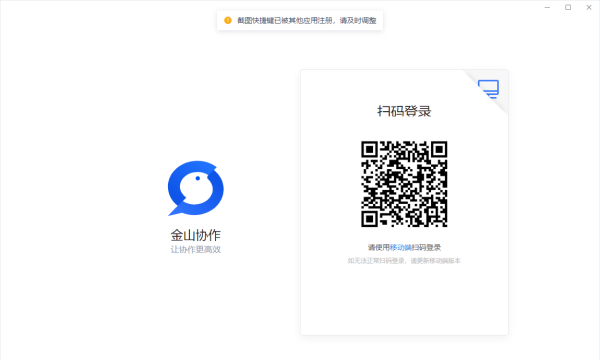Screen dimensions: 600x360
Task: Click the 金山协作 bird logo
Action: (196, 188)
